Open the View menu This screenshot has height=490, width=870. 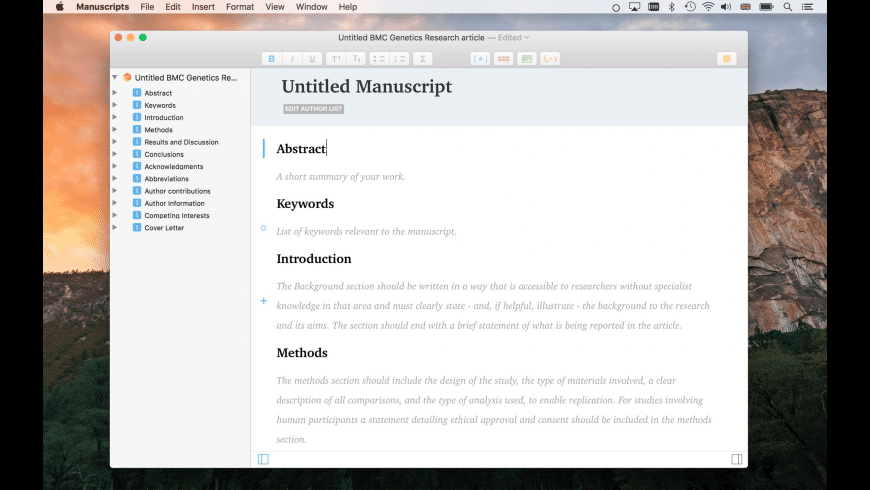coord(275,7)
